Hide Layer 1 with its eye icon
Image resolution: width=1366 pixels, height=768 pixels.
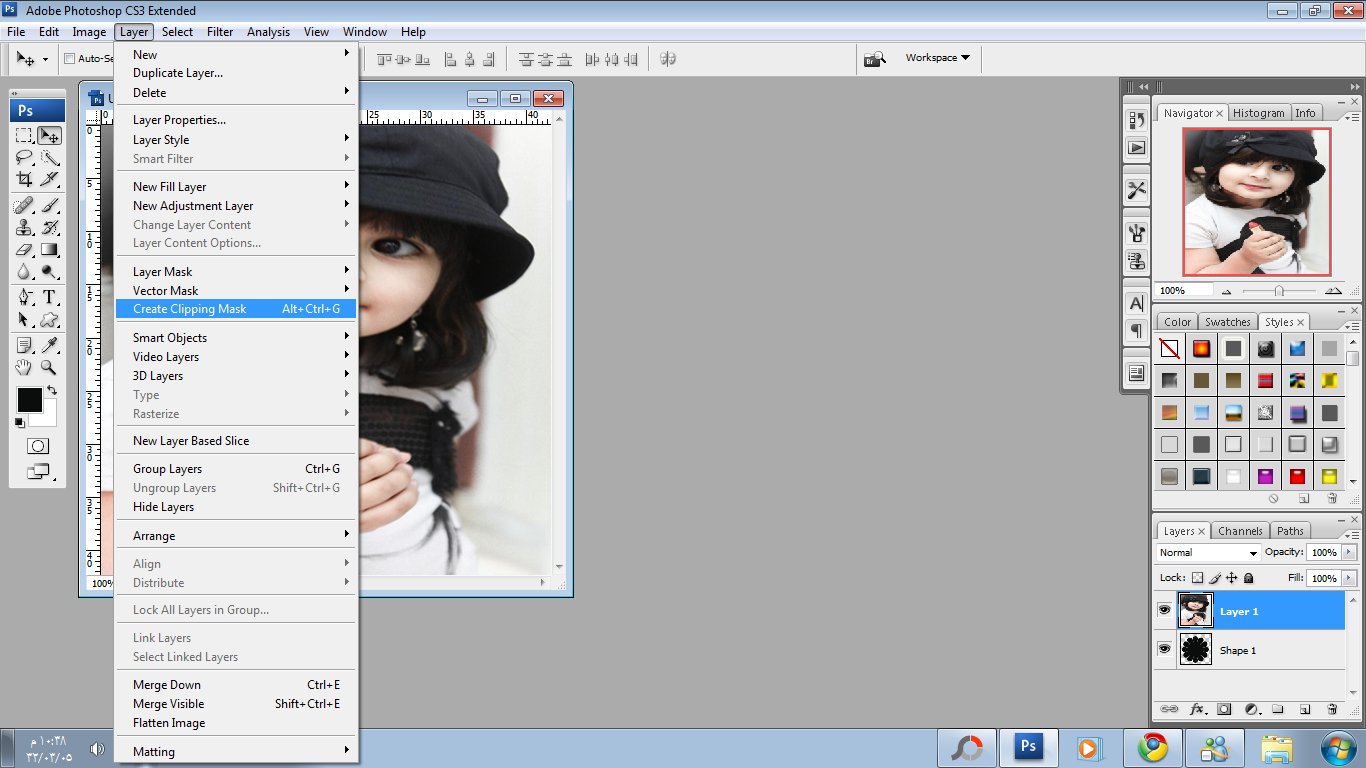click(x=1164, y=610)
